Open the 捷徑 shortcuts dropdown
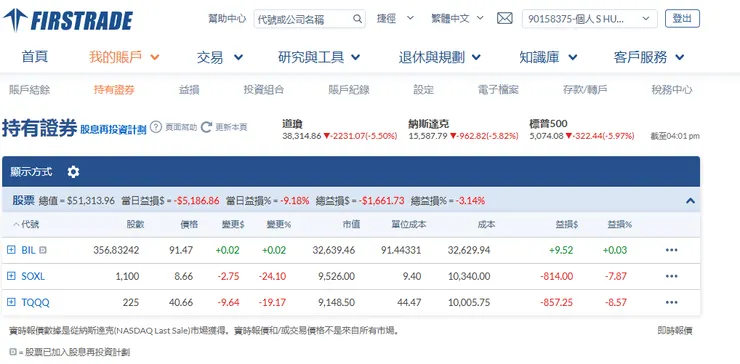Viewport: 740px width, 364px height. (395, 18)
